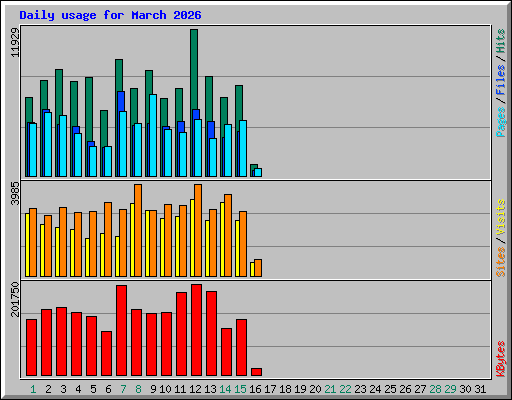Click the orange sites bar for day 12
This screenshot has width=512, height=400.
point(198,230)
